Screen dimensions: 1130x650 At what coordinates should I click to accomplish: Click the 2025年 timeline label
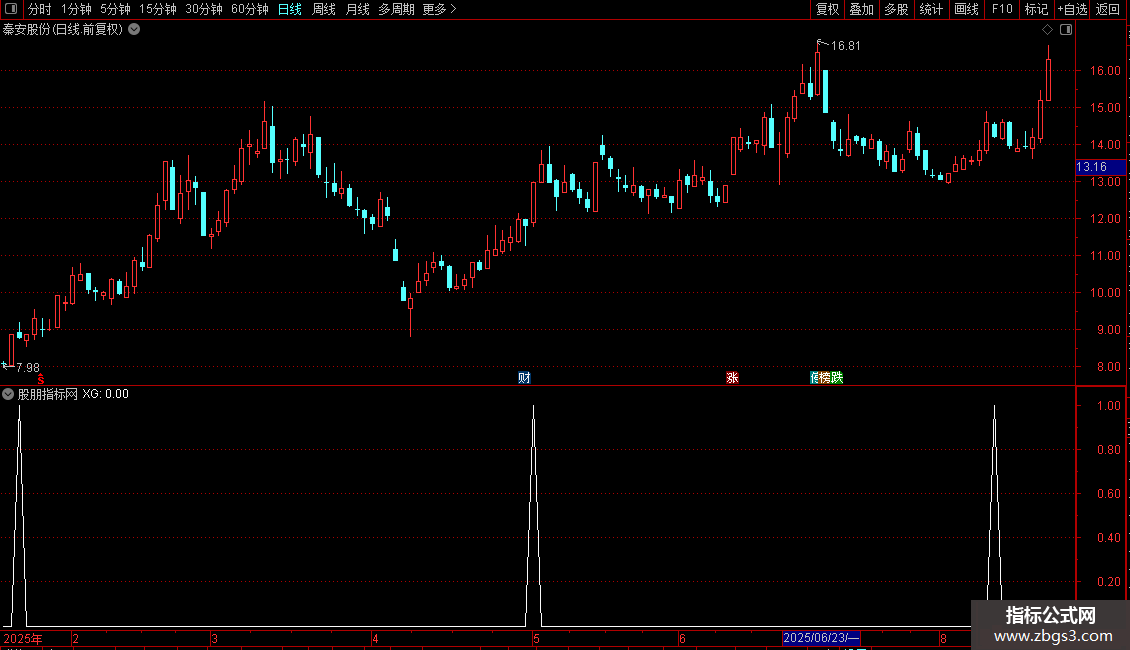23,638
